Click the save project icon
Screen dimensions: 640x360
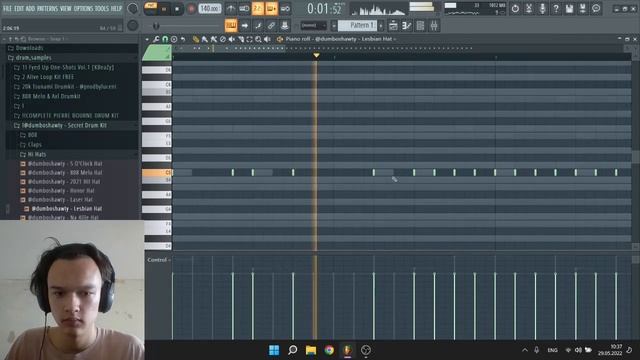click(x=569, y=8)
